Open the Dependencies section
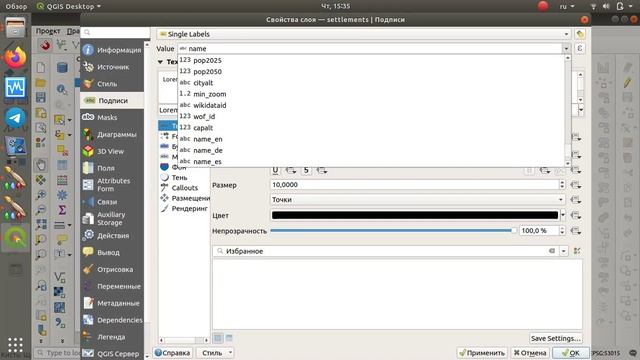The image size is (640, 360). click(x=112, y=320)
